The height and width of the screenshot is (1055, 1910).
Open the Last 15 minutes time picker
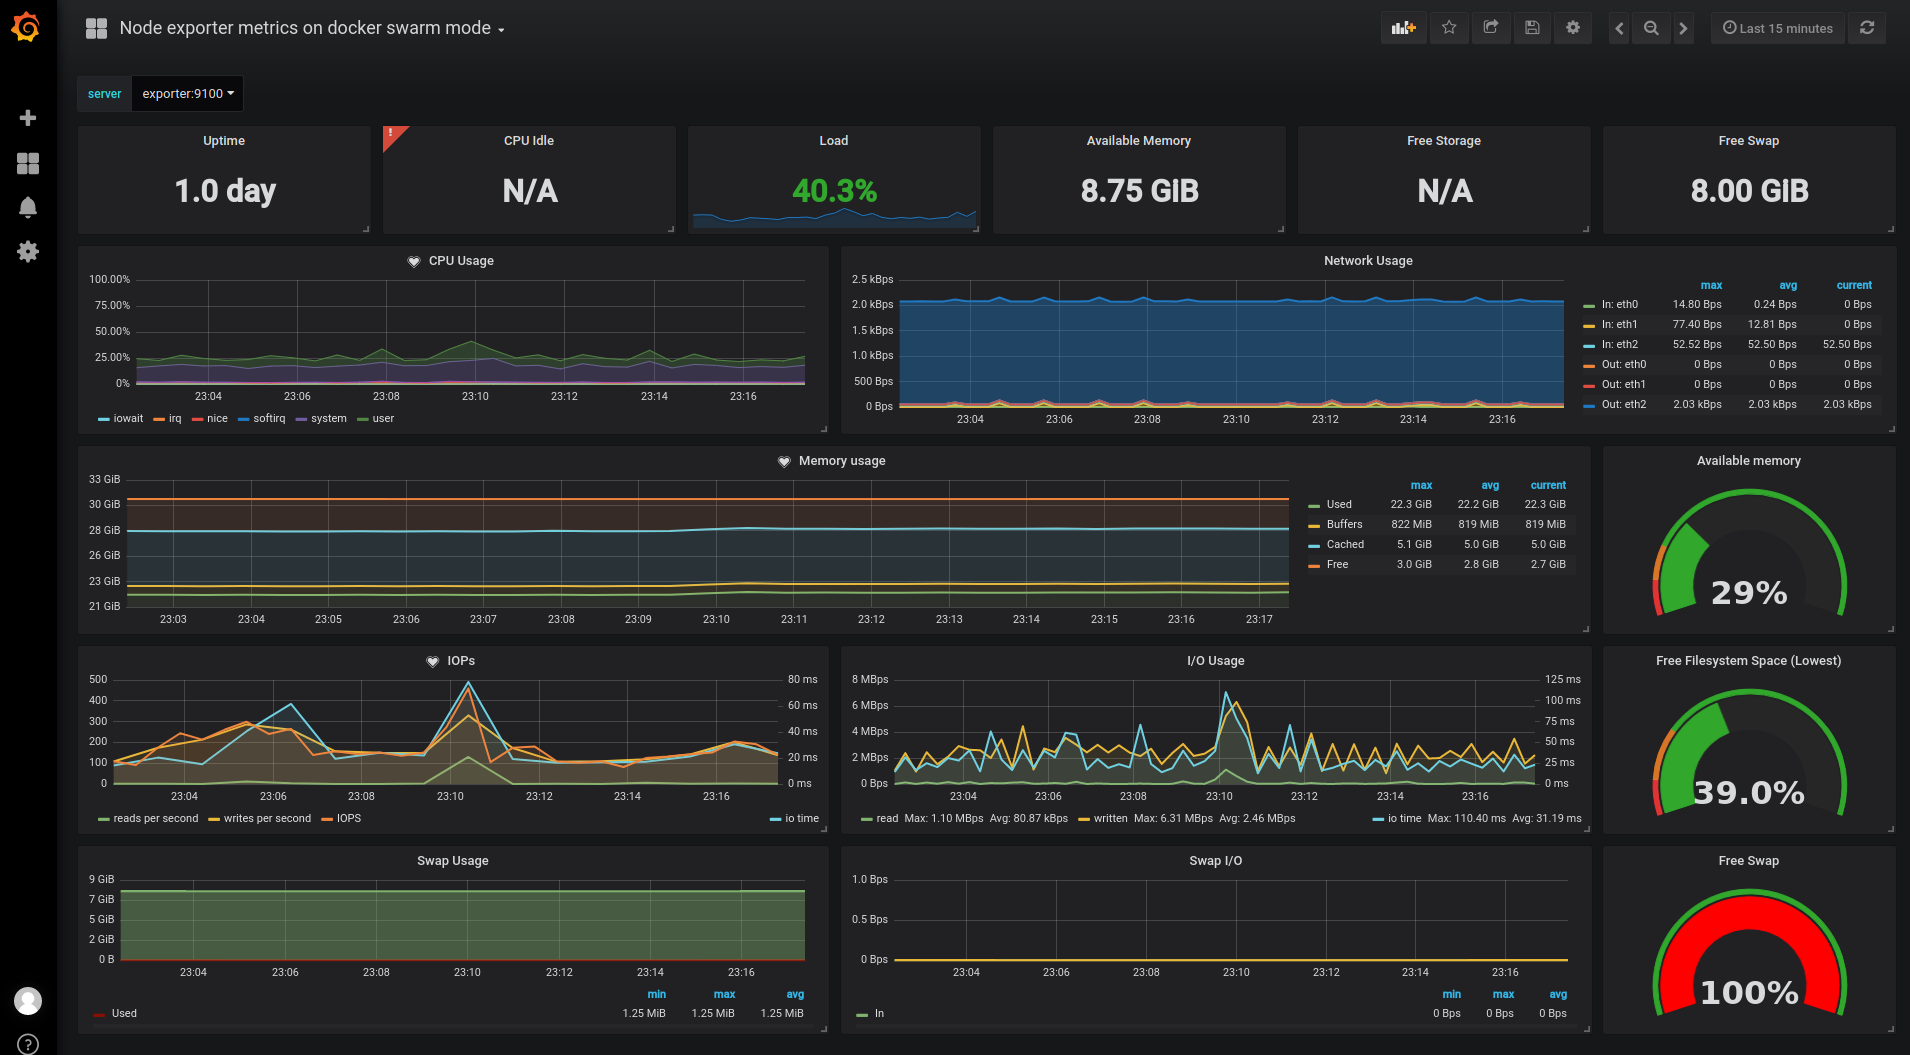(1777, 28)
